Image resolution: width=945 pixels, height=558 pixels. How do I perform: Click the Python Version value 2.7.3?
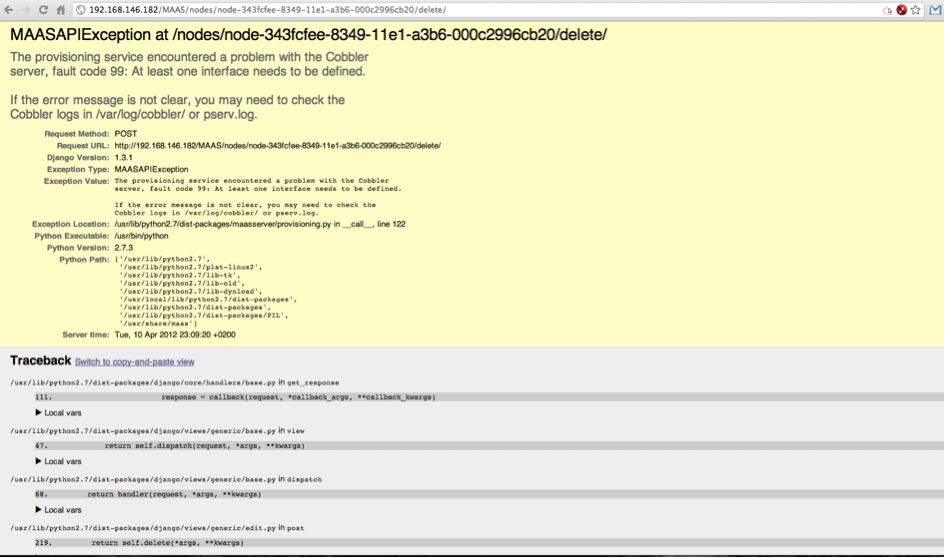pyautogui.click(x=124, y=248)
